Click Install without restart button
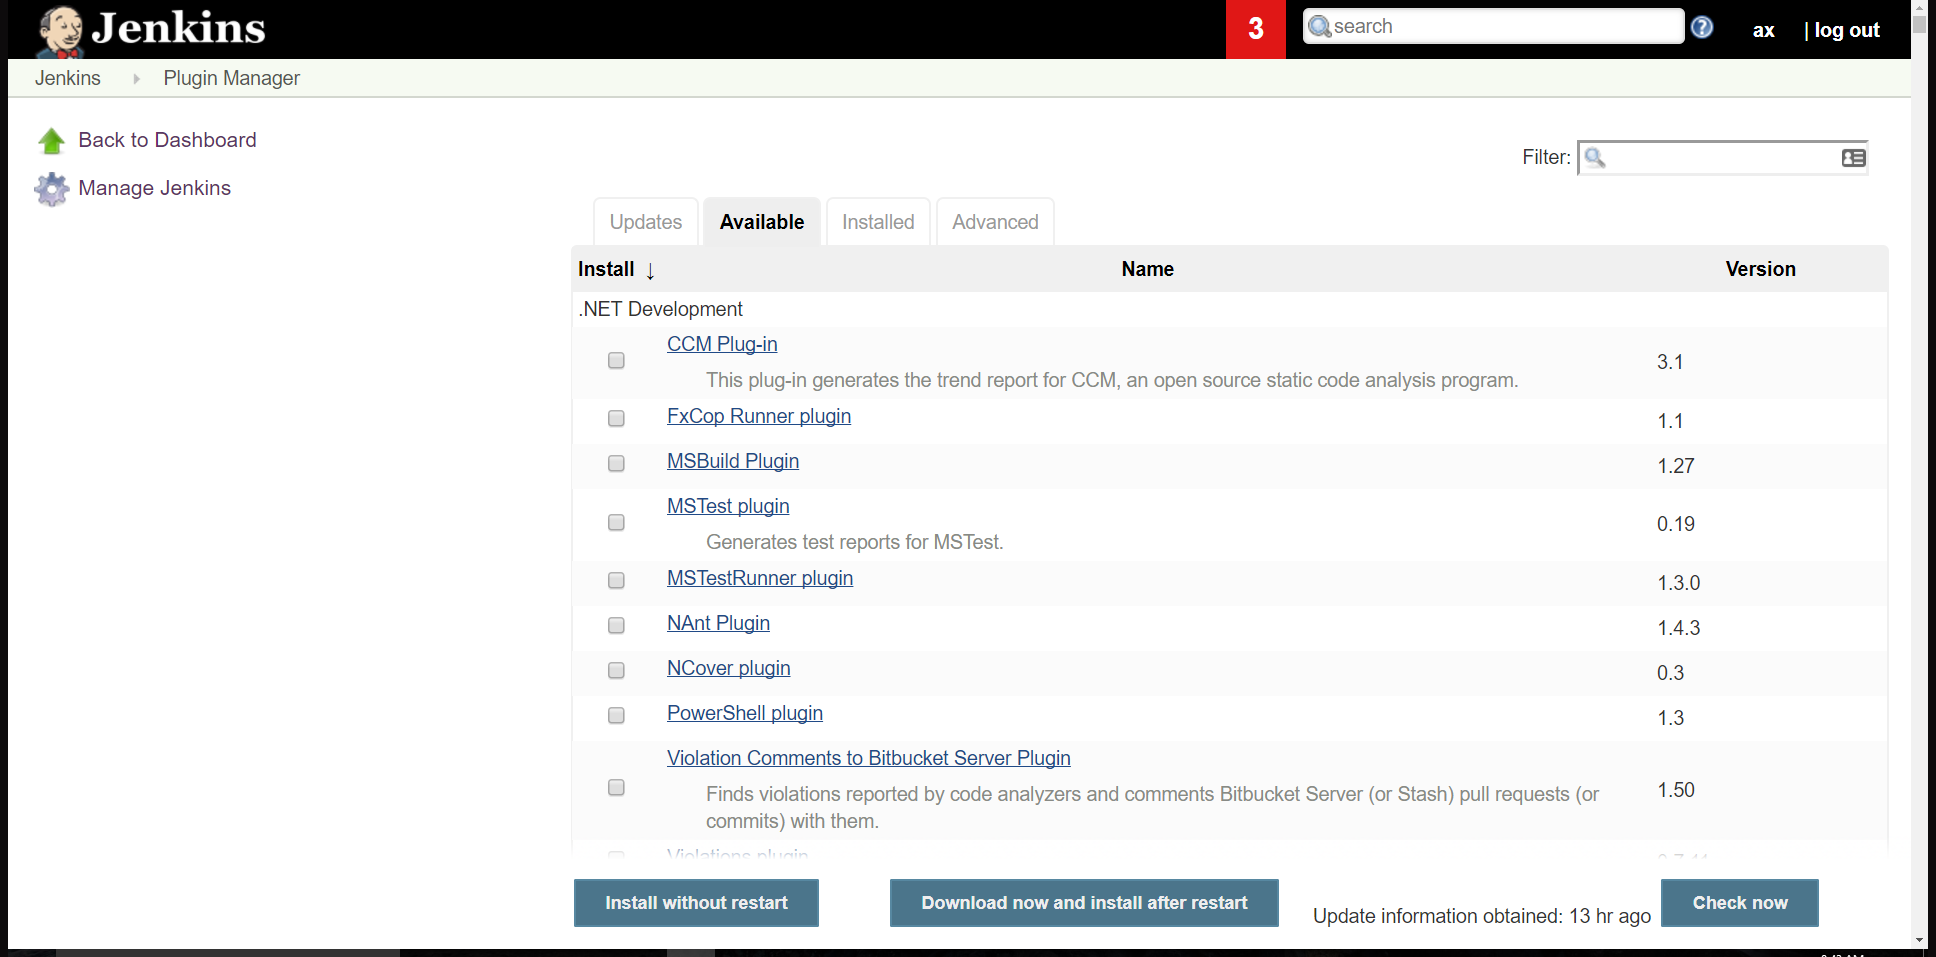 pos(696,903)
